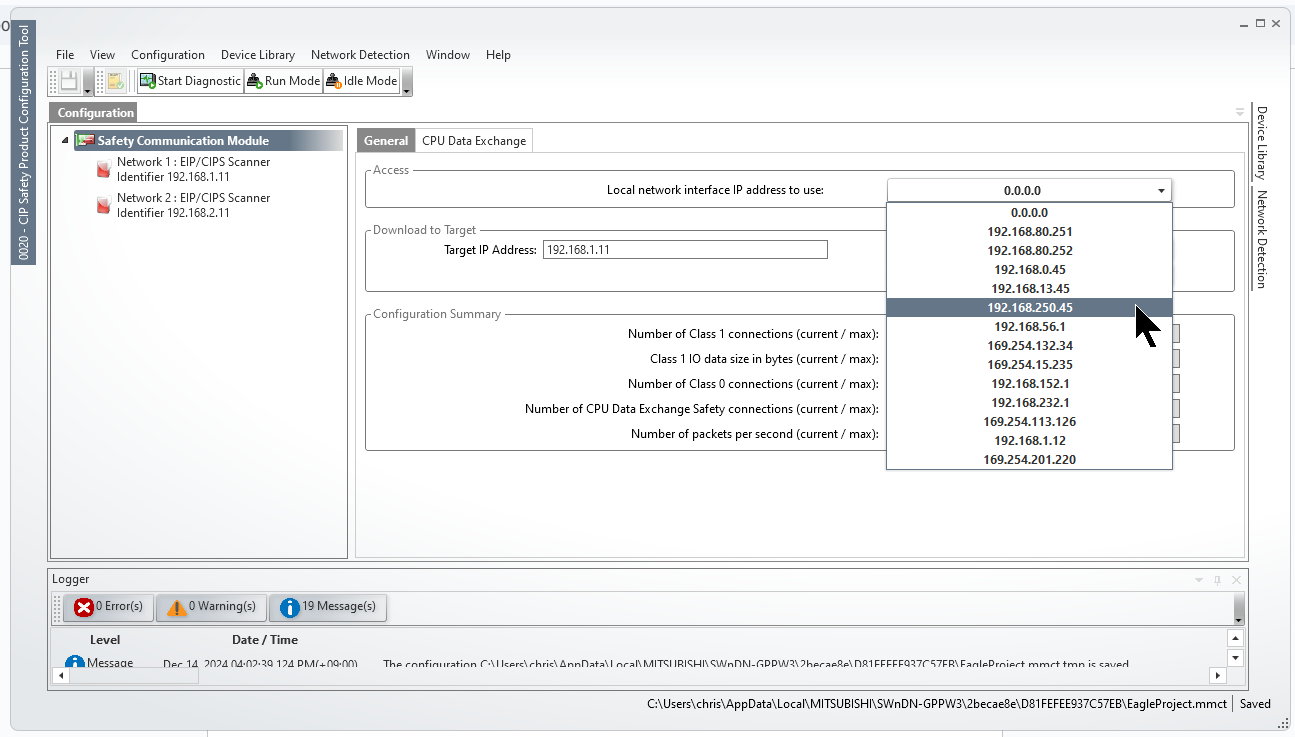Screen dimensions: 1295x737
Task: Click the red Network 1 scanner icon
Action: pyautogui.click(x=103, y=169)
